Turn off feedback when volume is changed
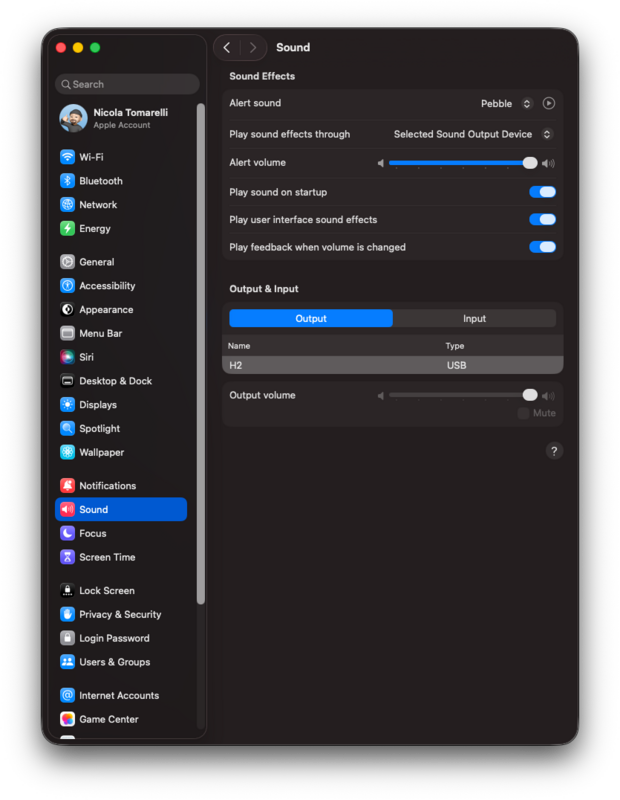This screenshot has width=620, height=800. click(x=542, y=247)
